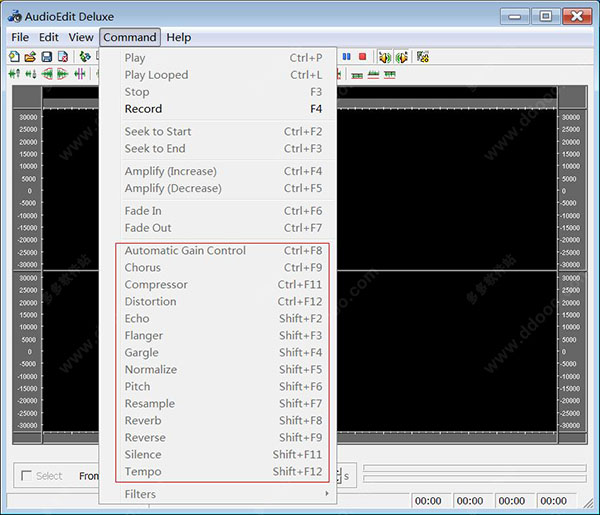600x515 pixels.
Task: Click waveform icon with purple vertical line
Action: (79, 73)
